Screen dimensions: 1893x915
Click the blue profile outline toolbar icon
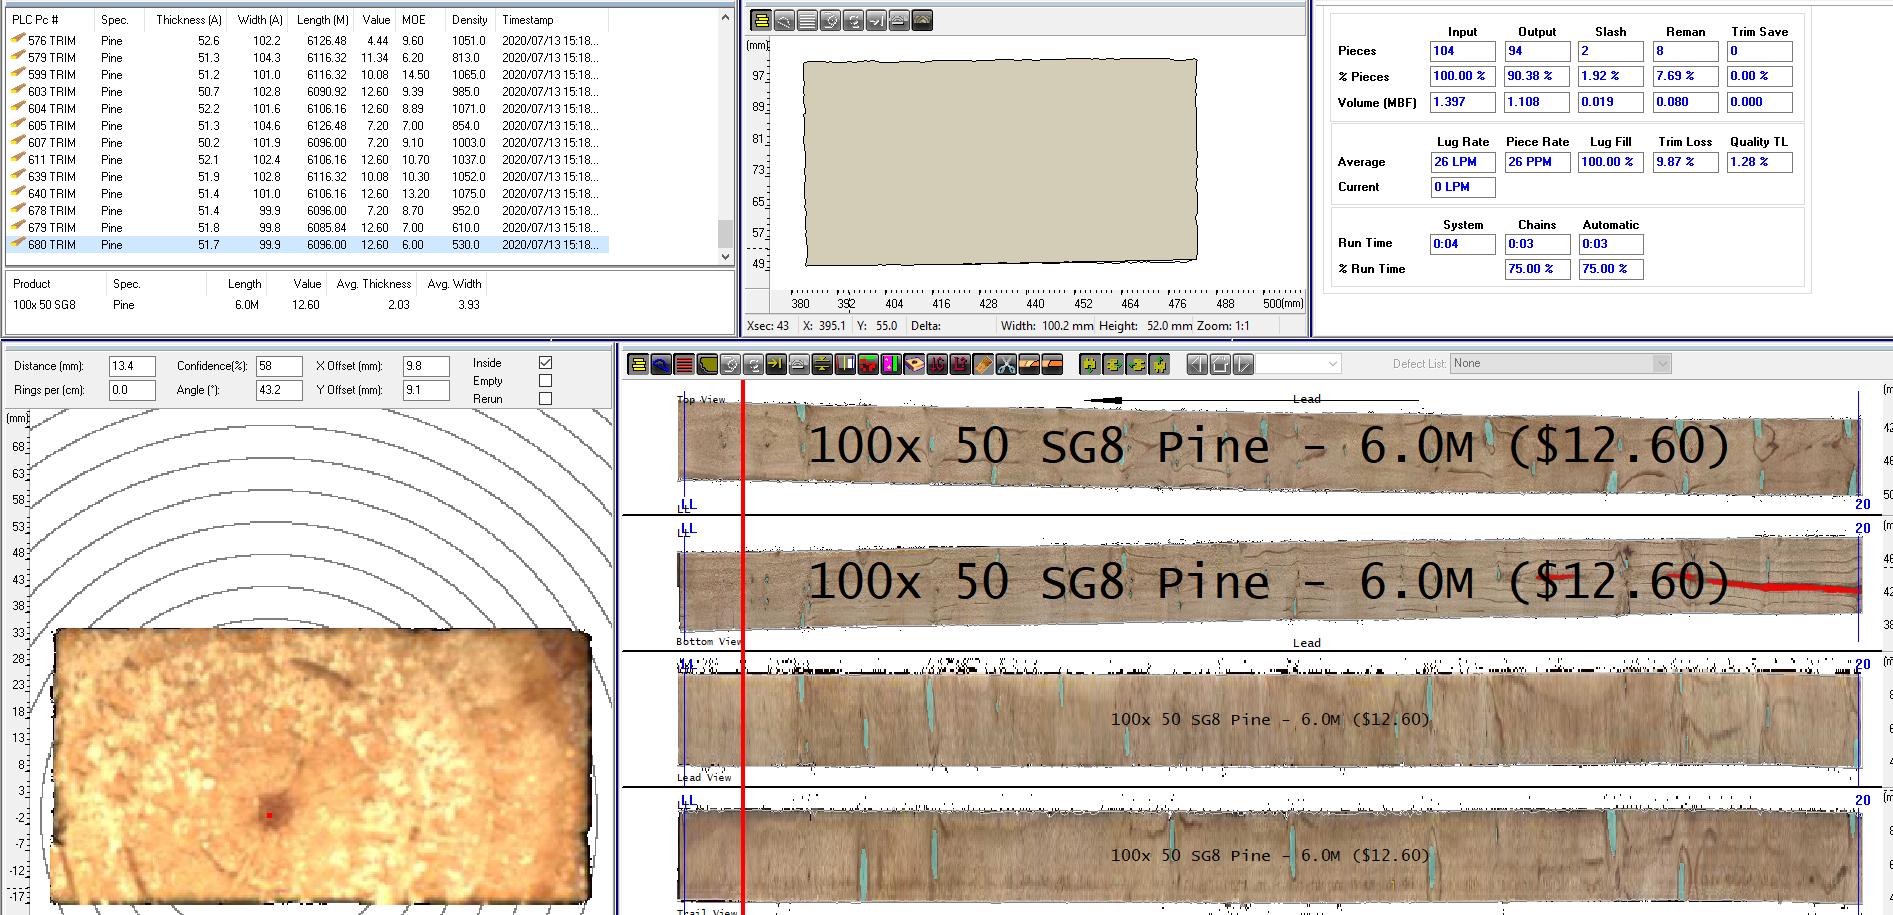click(x=661, y=365)
